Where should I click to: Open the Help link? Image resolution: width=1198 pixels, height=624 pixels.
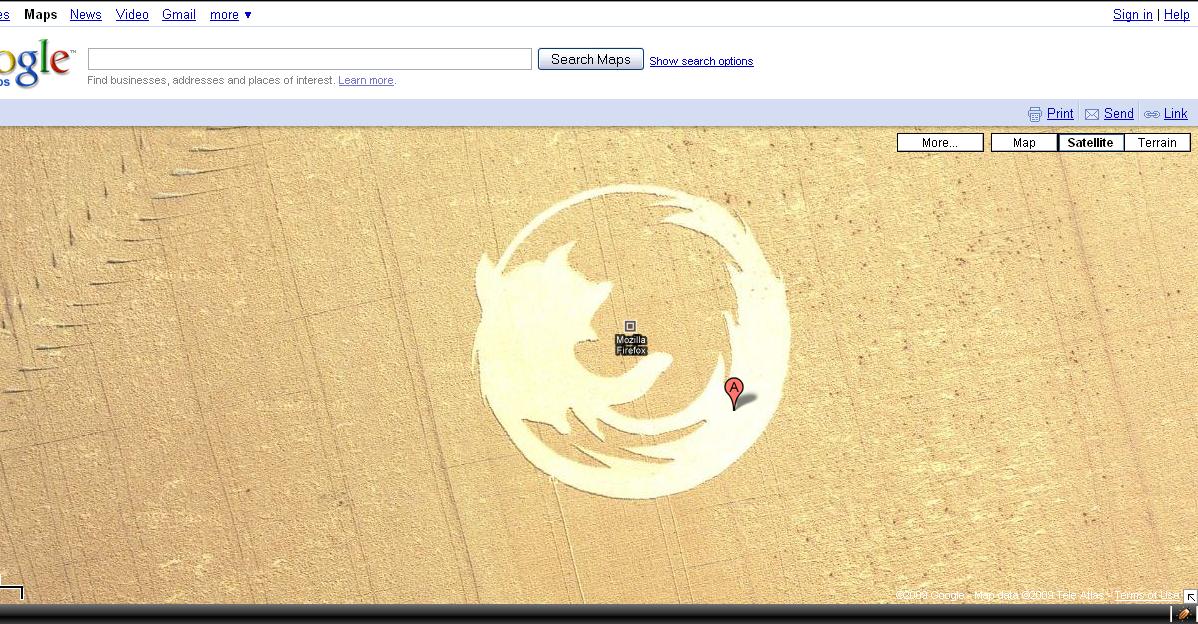pyautogui.click(x=1177, y=15)
